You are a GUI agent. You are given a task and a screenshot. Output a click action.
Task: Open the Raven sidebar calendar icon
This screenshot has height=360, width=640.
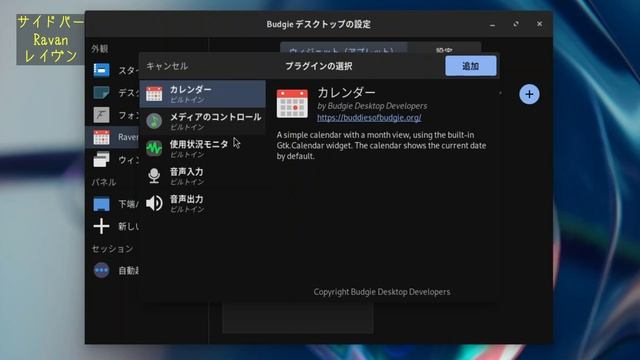101,137
